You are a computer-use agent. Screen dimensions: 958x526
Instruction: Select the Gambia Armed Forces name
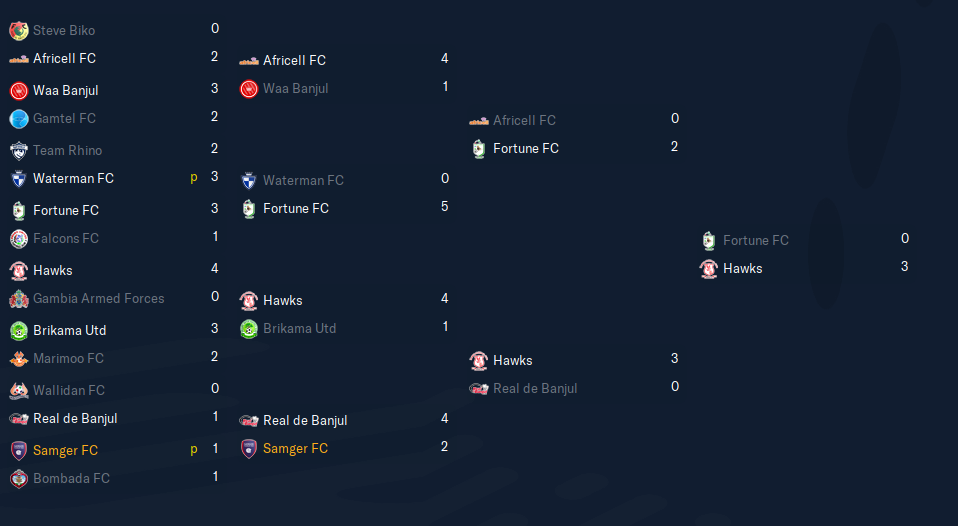[x=98, y=299]
